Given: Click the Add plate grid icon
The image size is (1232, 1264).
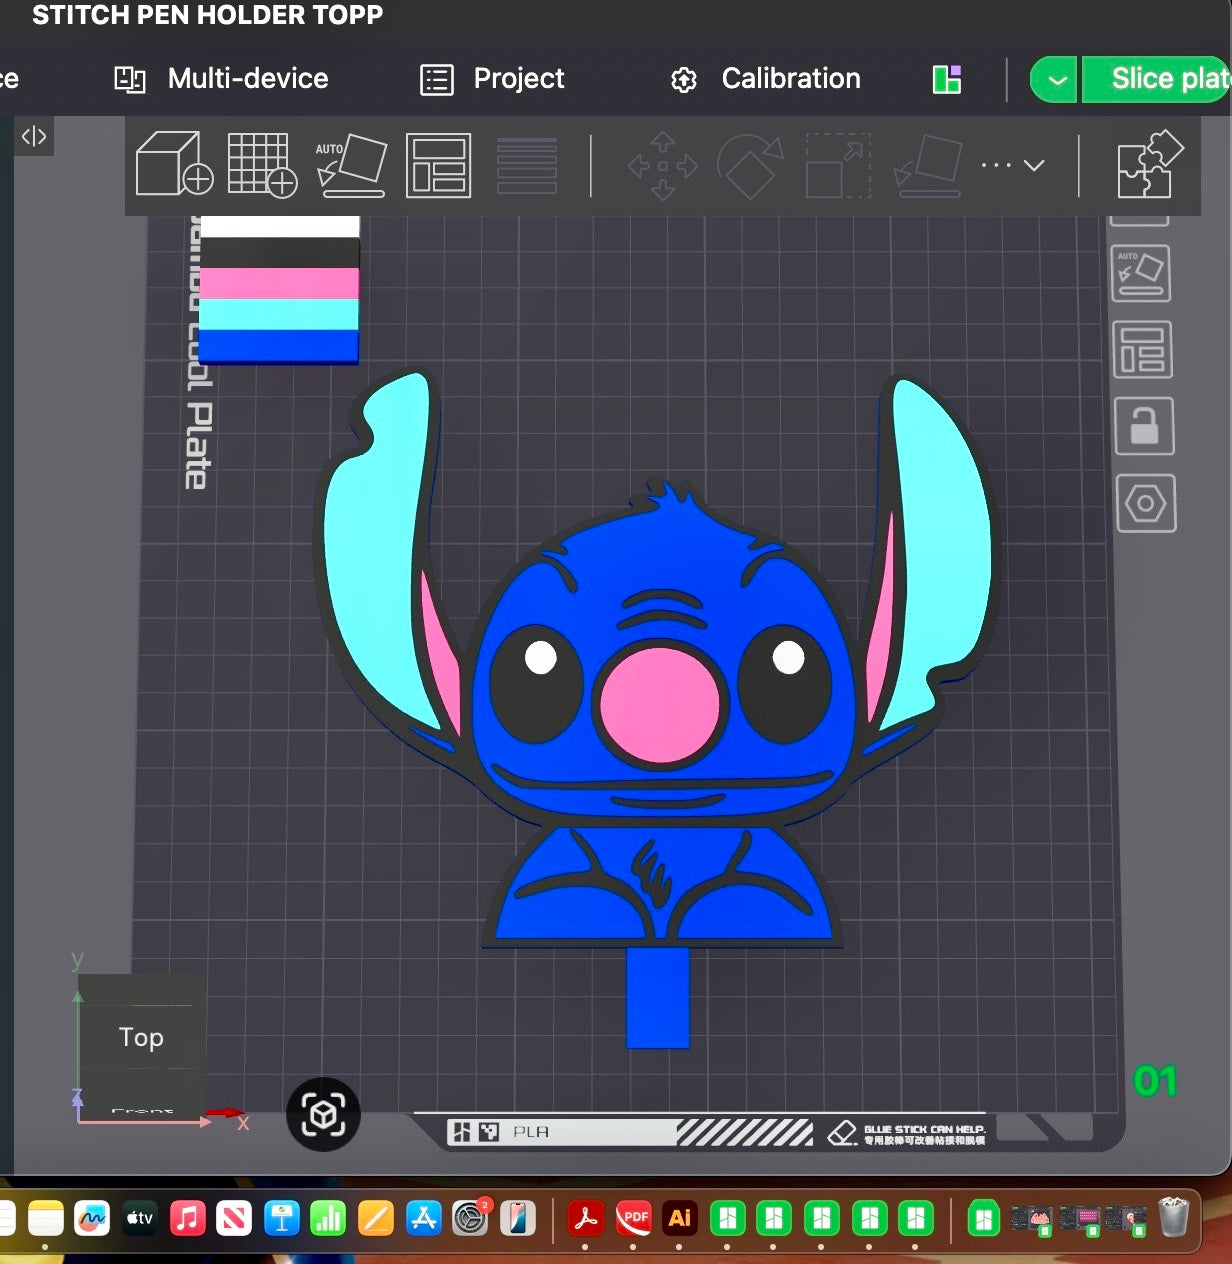Looking at the screenshot, I should click(262, 164).
